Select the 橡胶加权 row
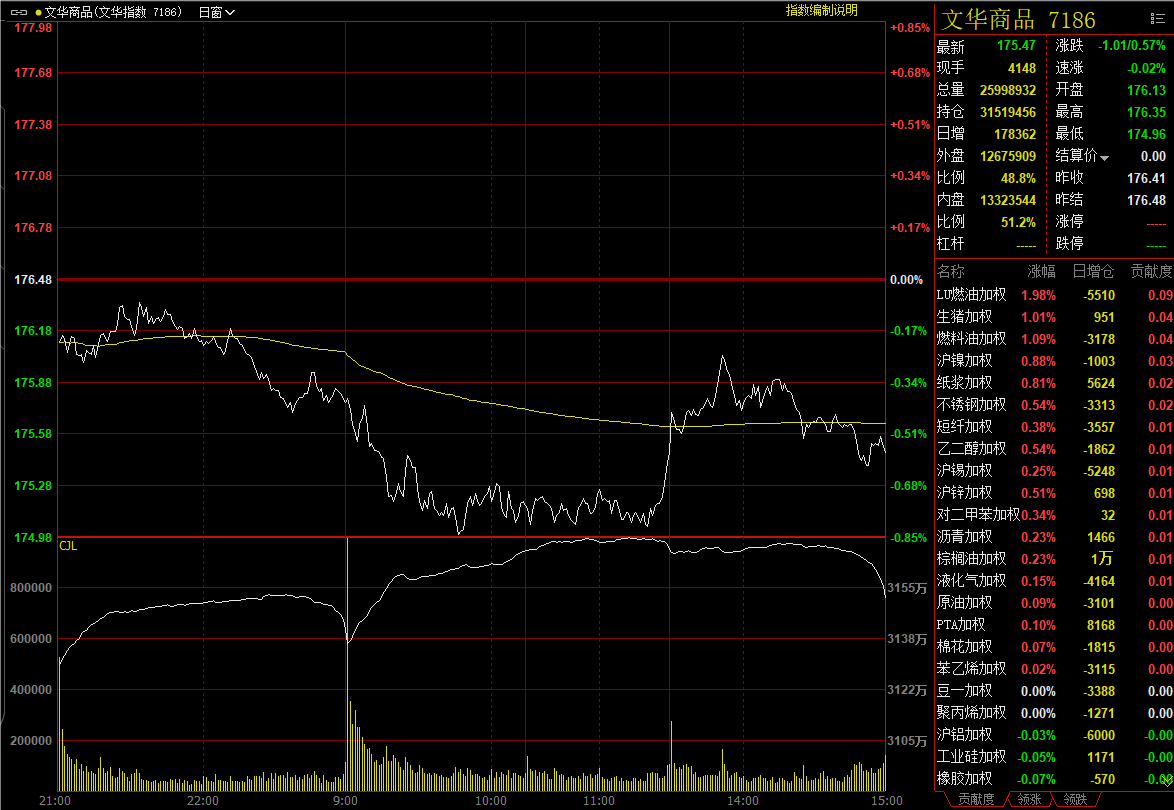The width and height of the screenshot is (1174, 810). [964, 779]
